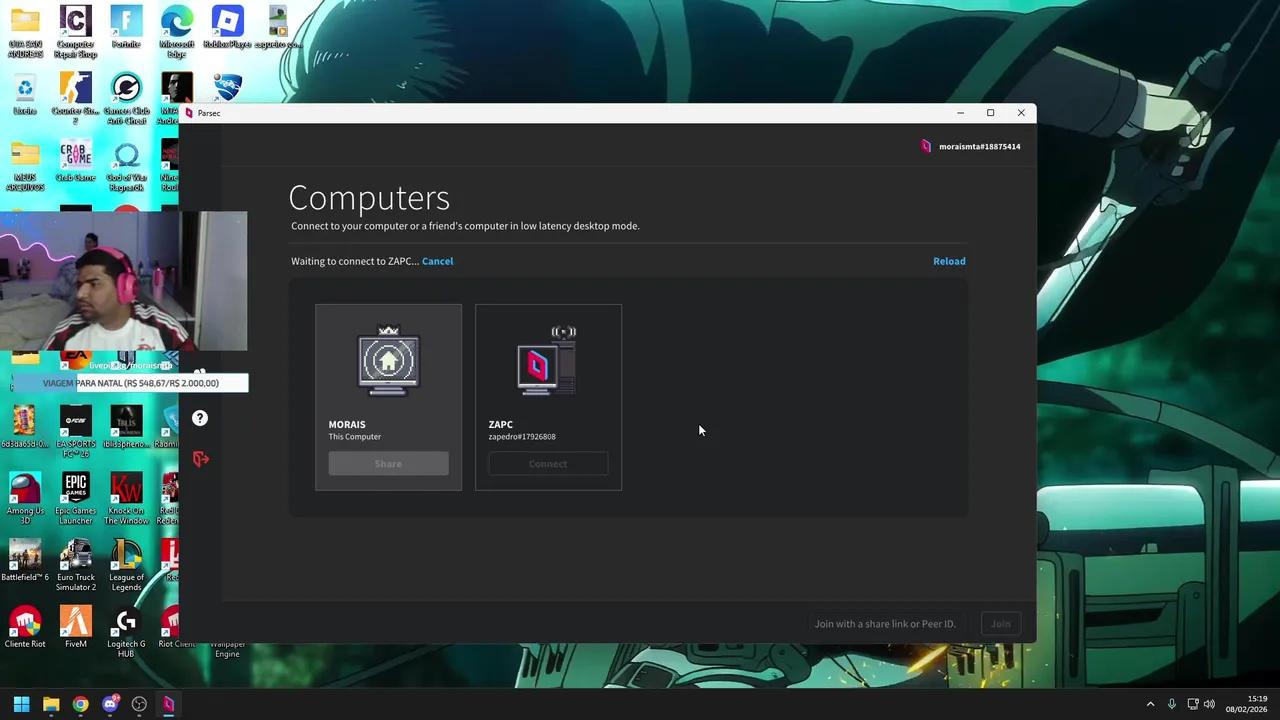The width and height of the screenshot is (1280, 720).
Task: Click the moraismta#18875414 account name
Action: point(979,146)
